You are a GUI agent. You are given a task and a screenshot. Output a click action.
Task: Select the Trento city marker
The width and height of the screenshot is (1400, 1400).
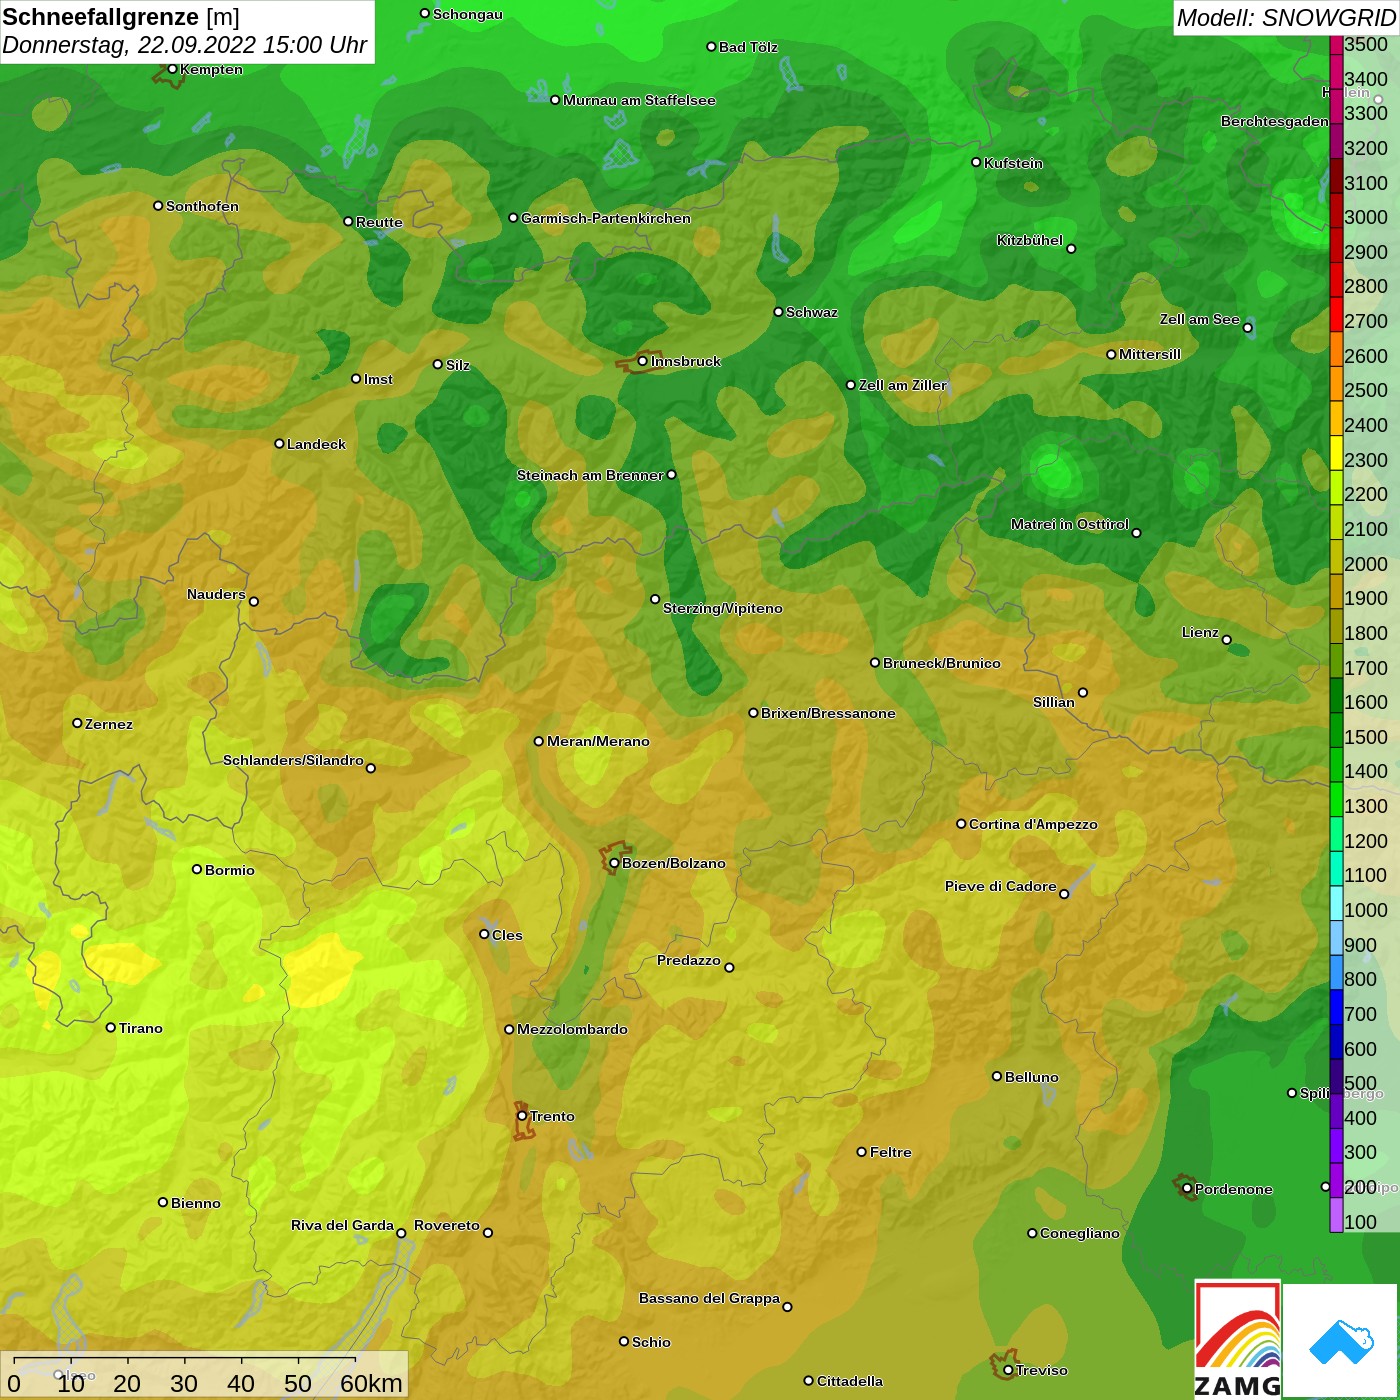coord(522,1116)
